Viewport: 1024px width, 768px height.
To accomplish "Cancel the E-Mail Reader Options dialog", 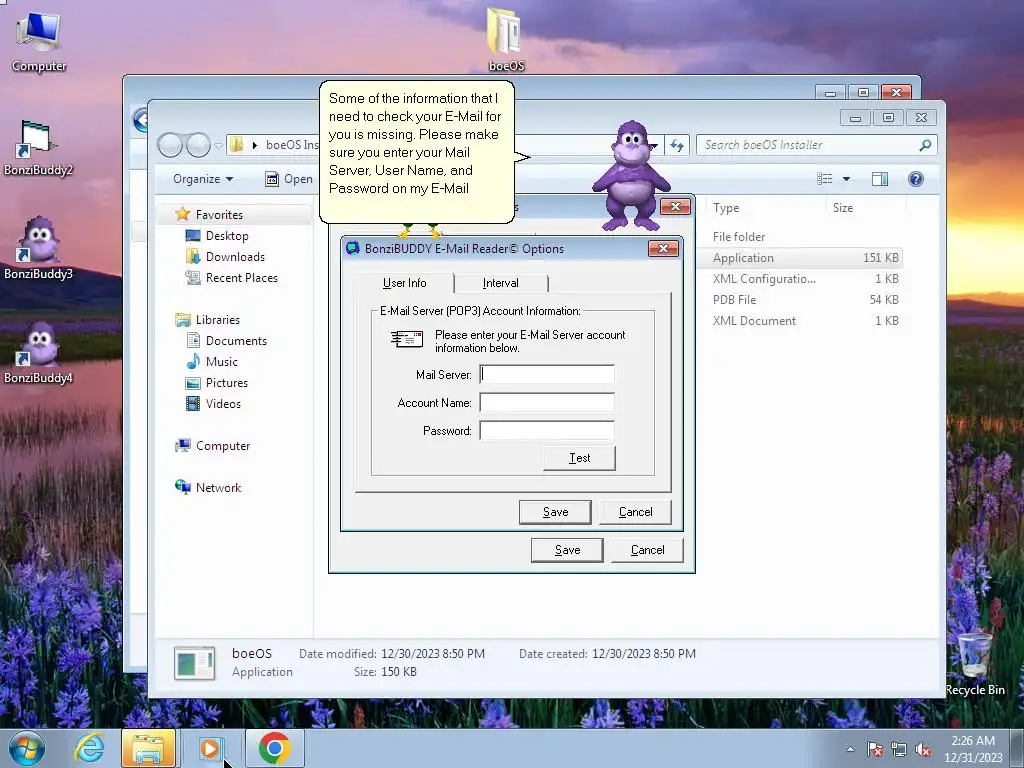I will [x=635, y=512].
